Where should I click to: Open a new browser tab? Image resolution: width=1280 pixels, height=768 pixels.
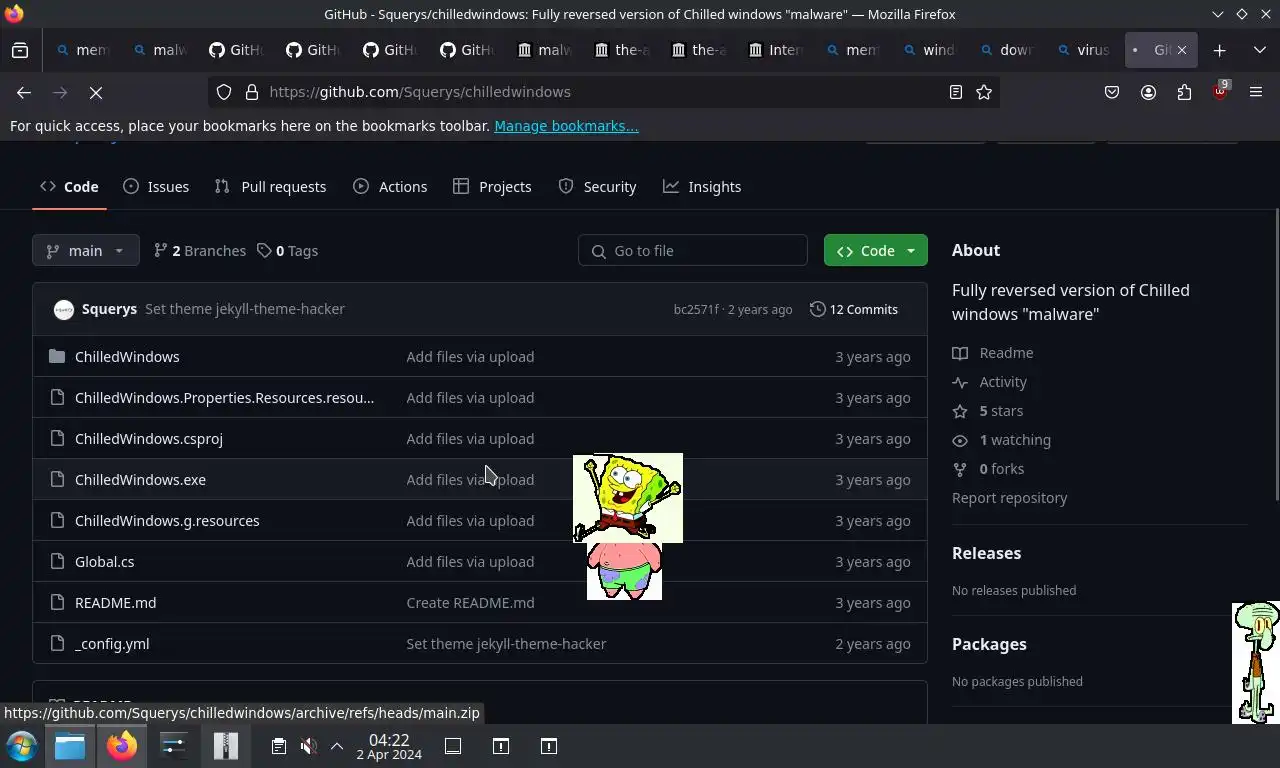1219,50
